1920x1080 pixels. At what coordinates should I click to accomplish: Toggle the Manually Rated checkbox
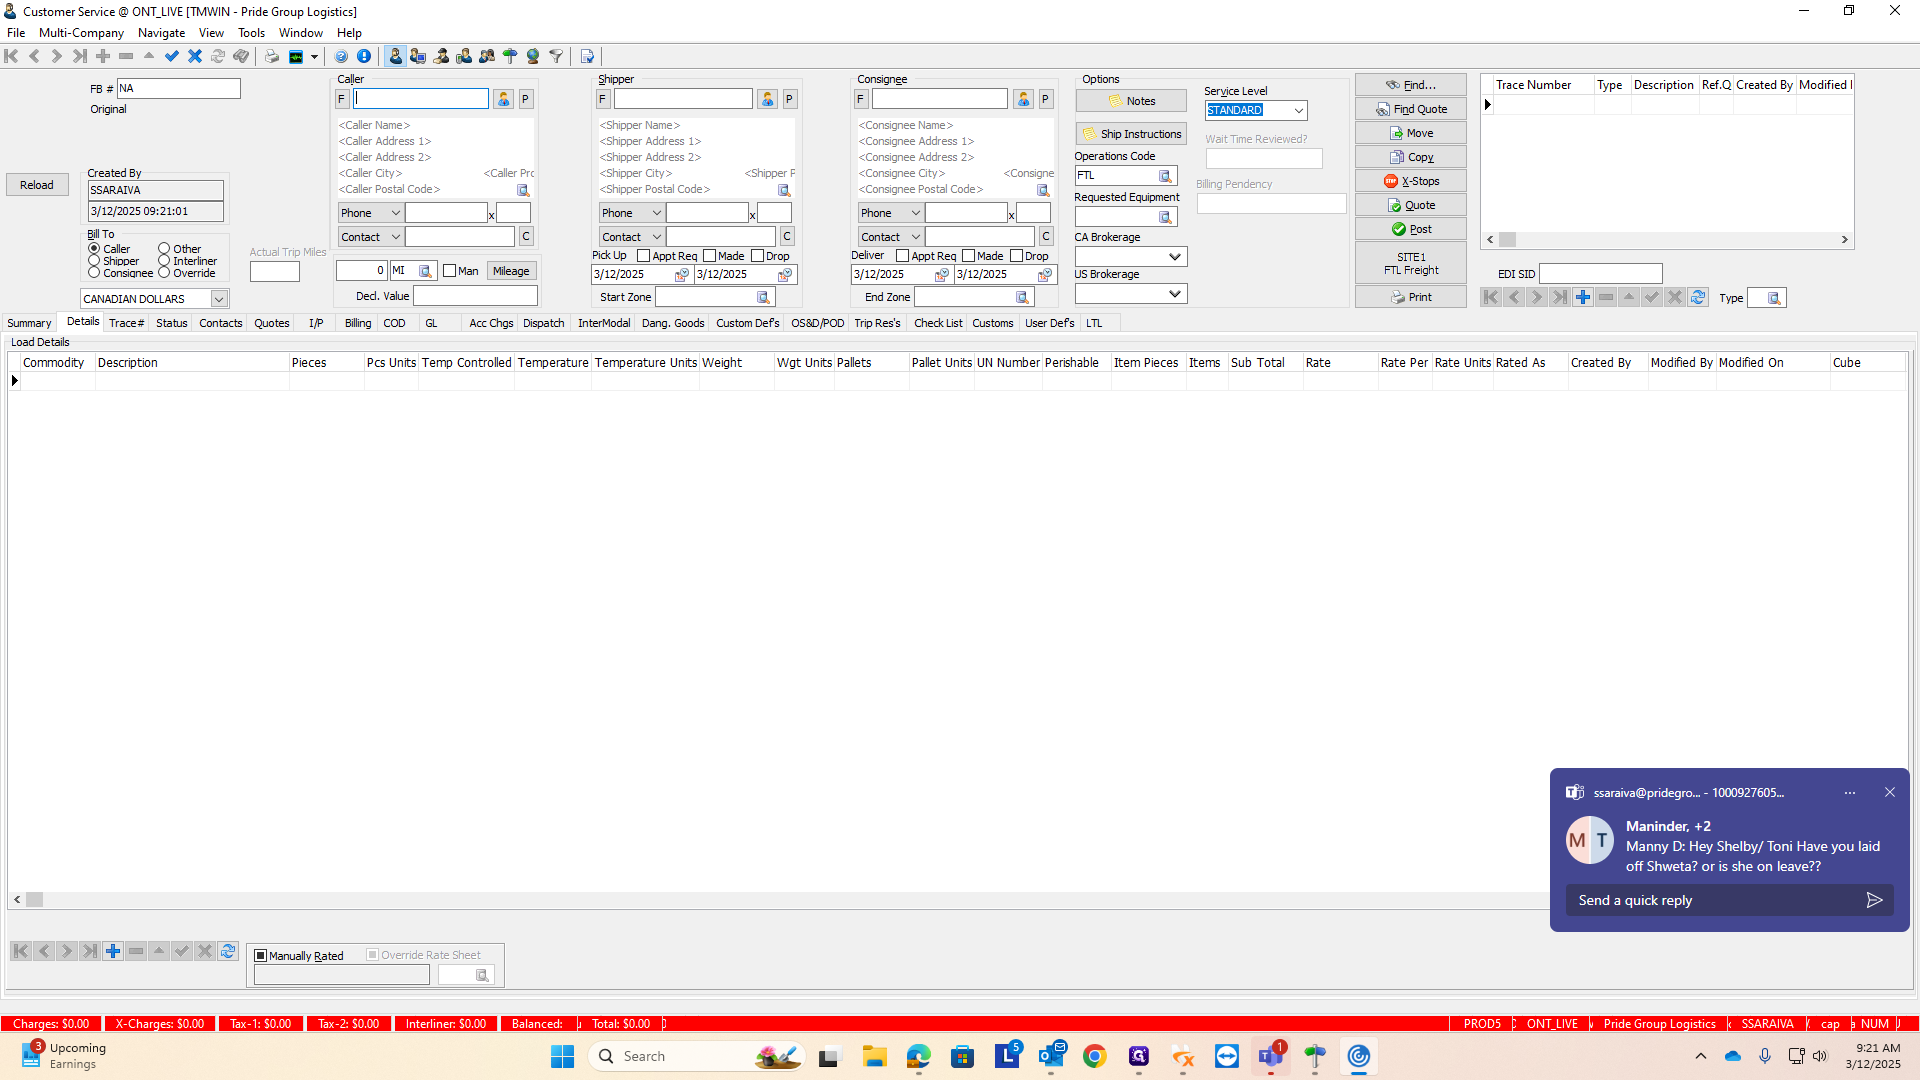point(261,956)
